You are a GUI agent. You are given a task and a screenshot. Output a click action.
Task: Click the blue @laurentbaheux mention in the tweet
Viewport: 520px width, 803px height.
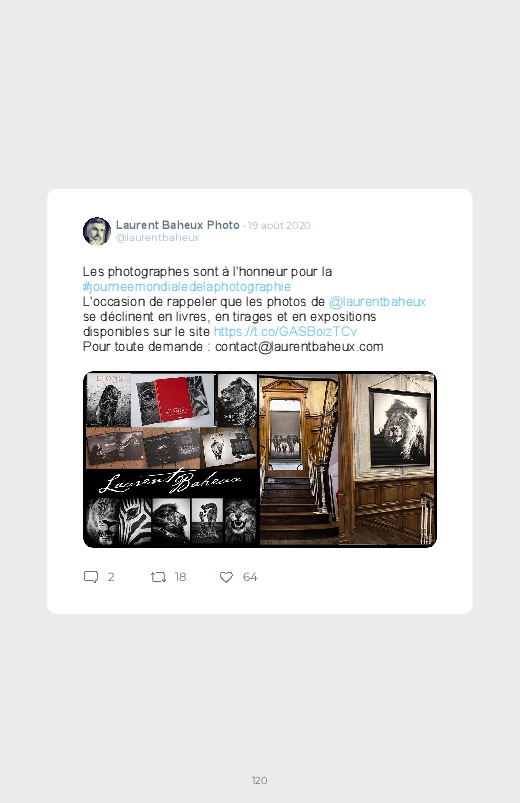pos(377,302)
